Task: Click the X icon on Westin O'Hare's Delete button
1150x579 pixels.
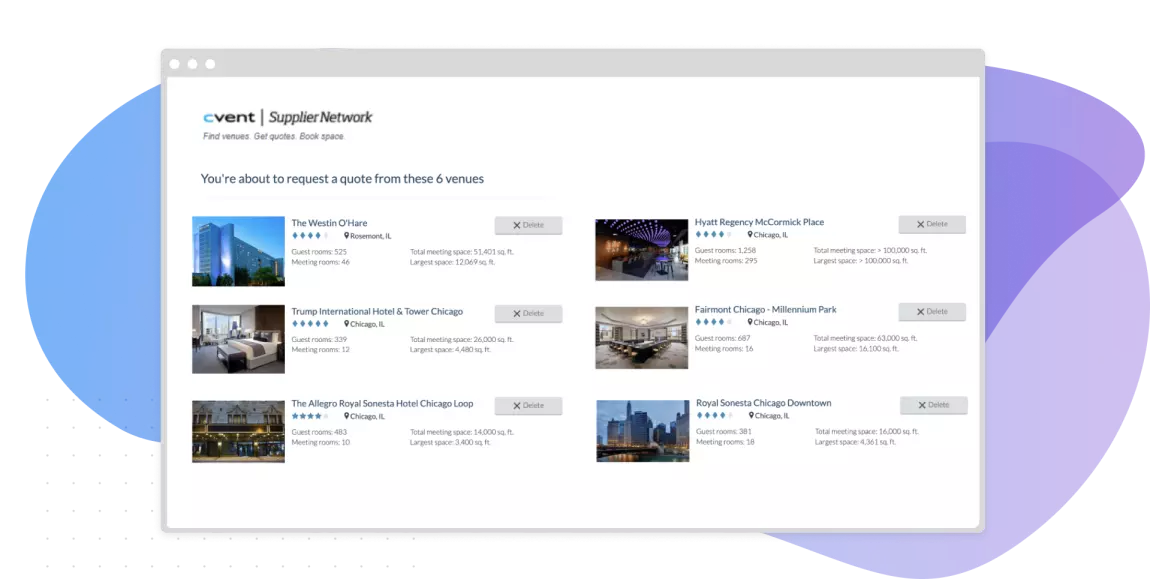Action: tap(515, 225)
